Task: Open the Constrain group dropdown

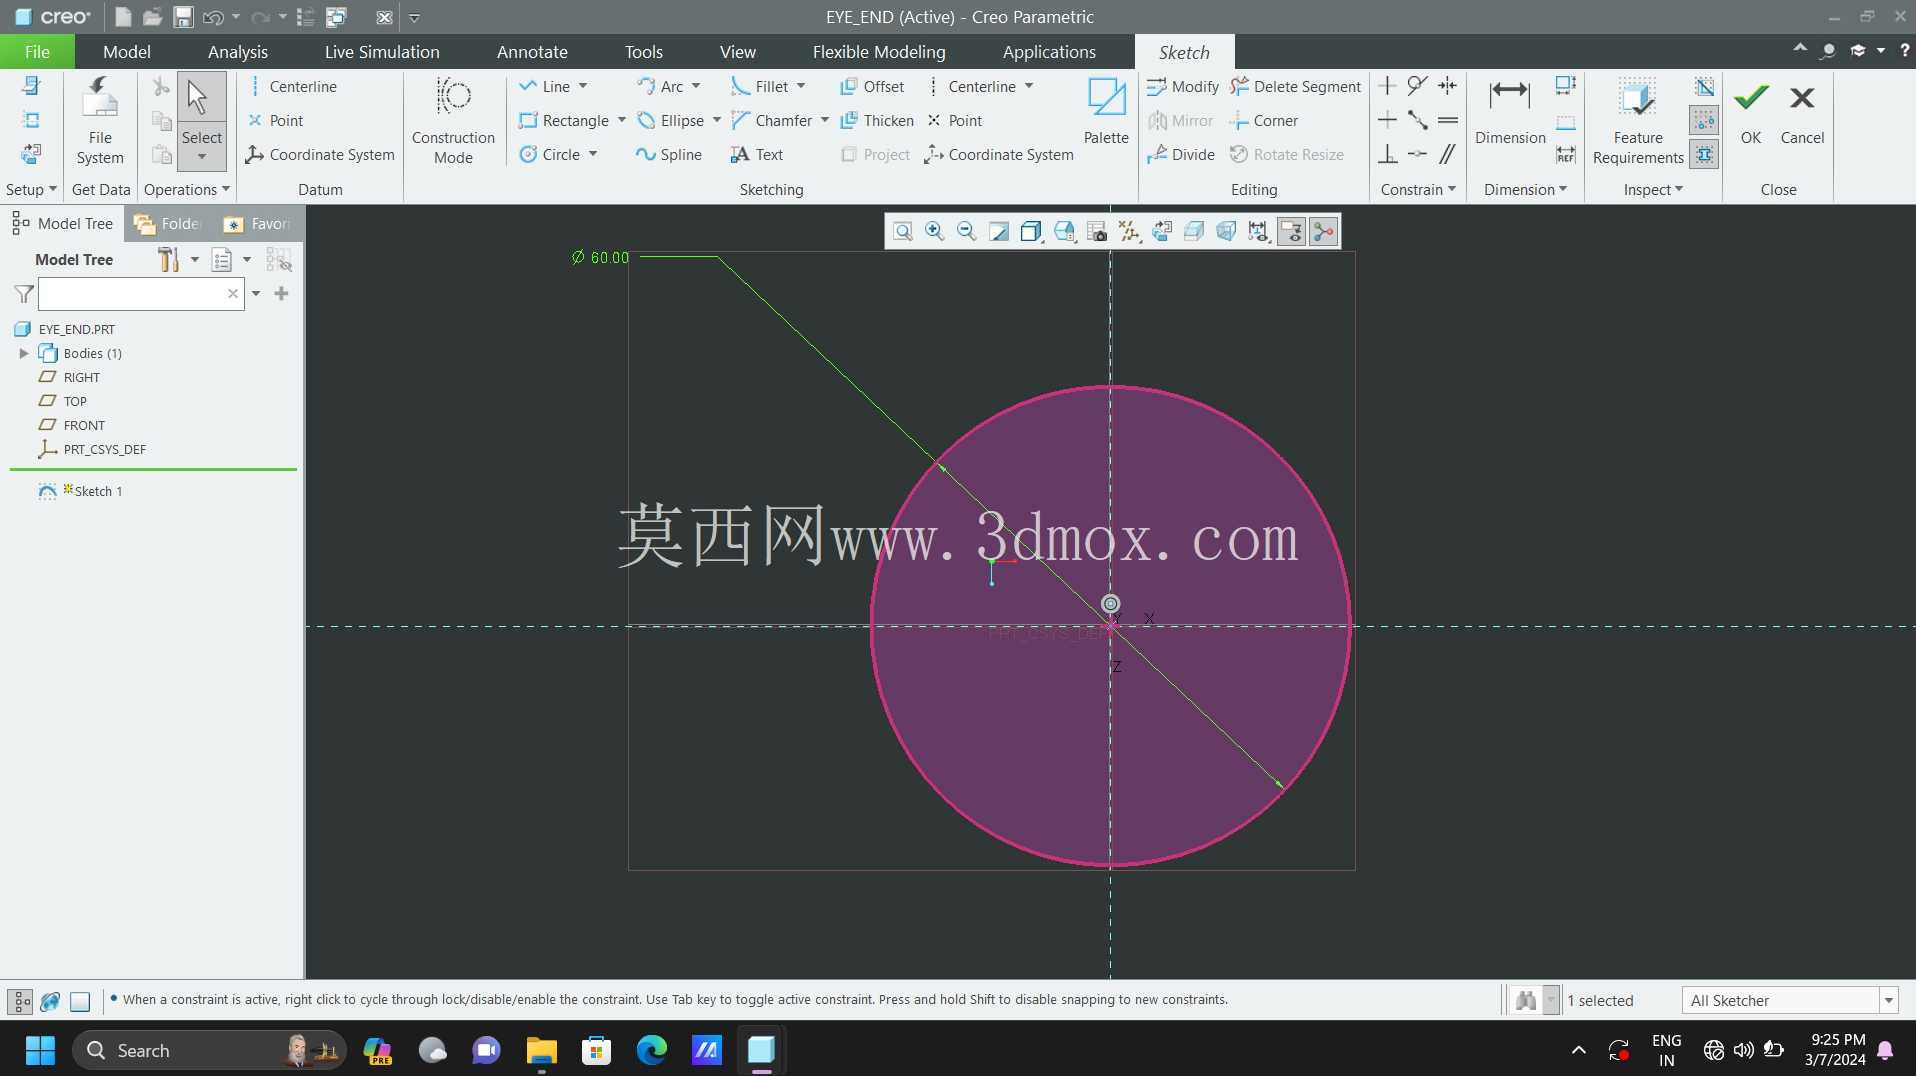Action: pos(1418,189)
